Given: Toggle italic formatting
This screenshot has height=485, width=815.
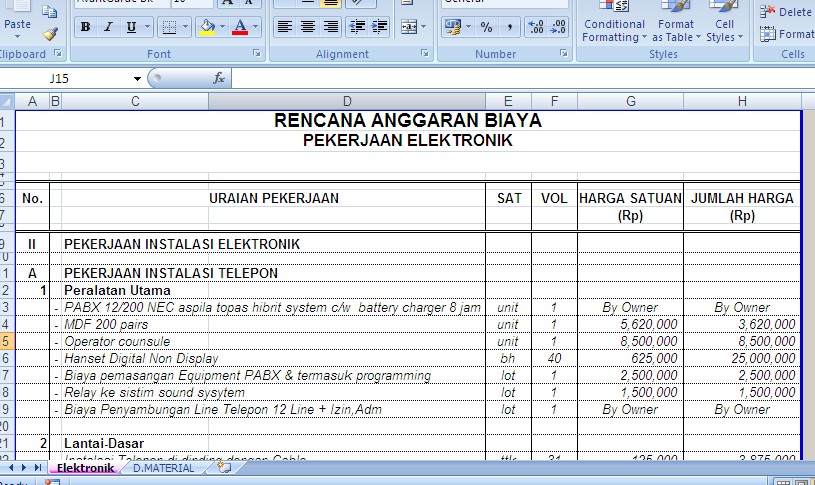Looking at the screenshot, I should pyautogui.click(x=108, y=27).
